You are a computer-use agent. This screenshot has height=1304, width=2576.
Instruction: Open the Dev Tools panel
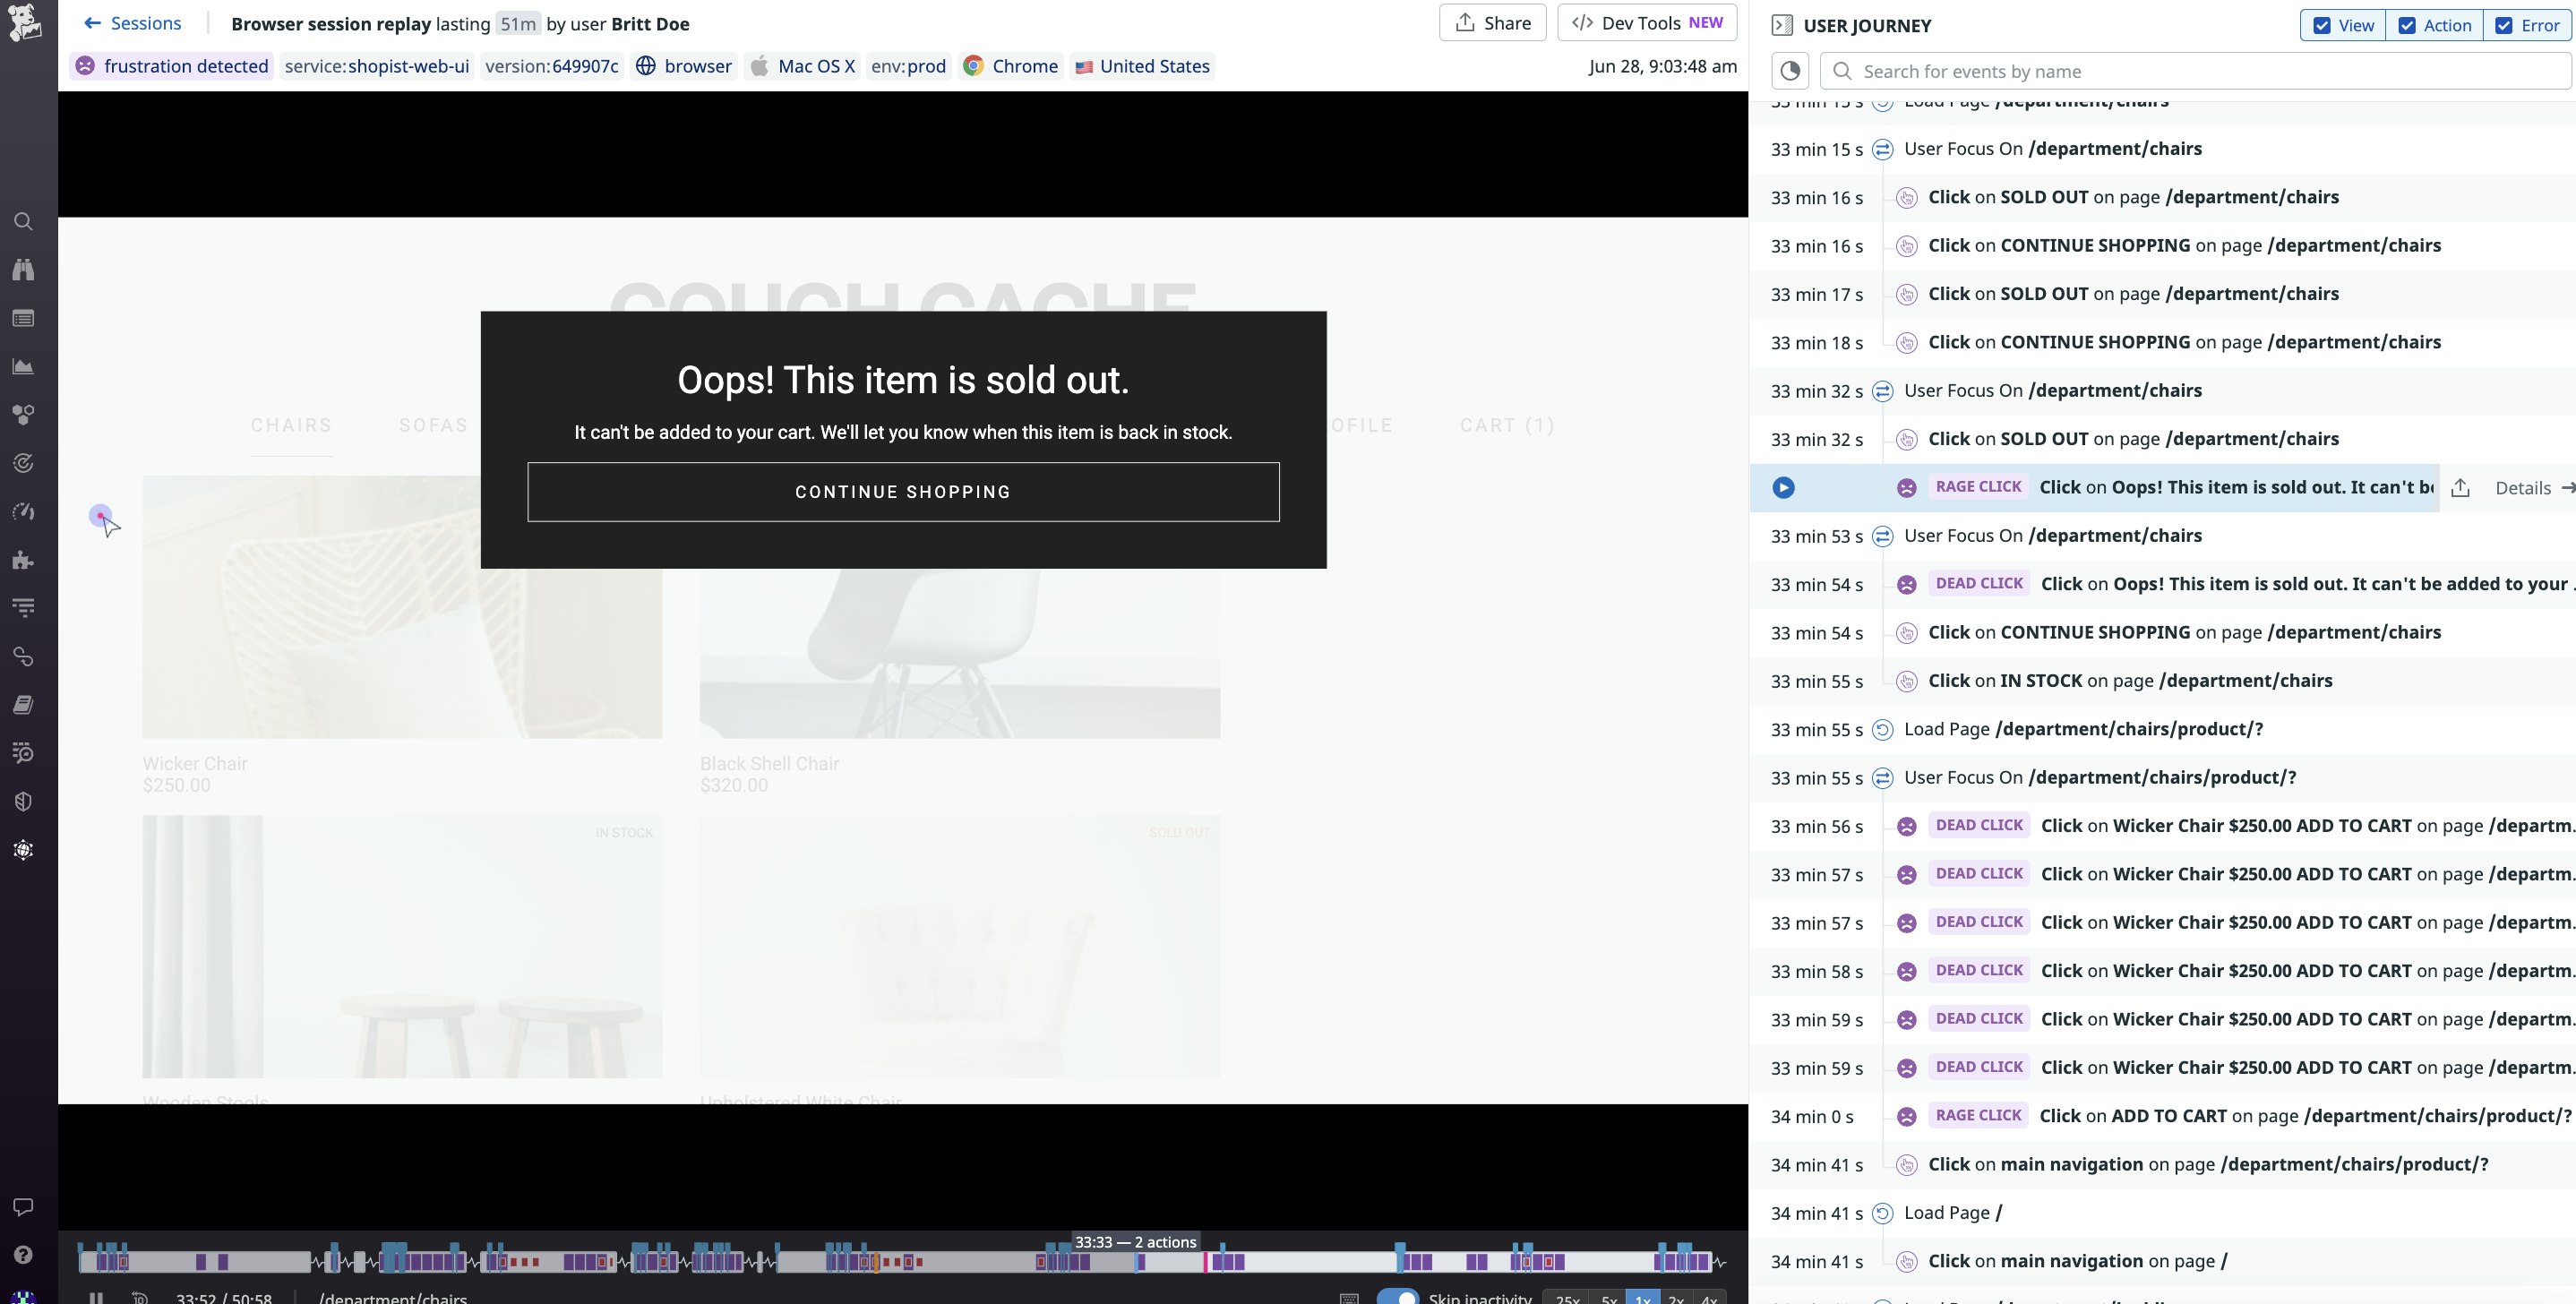[1646, 23]
